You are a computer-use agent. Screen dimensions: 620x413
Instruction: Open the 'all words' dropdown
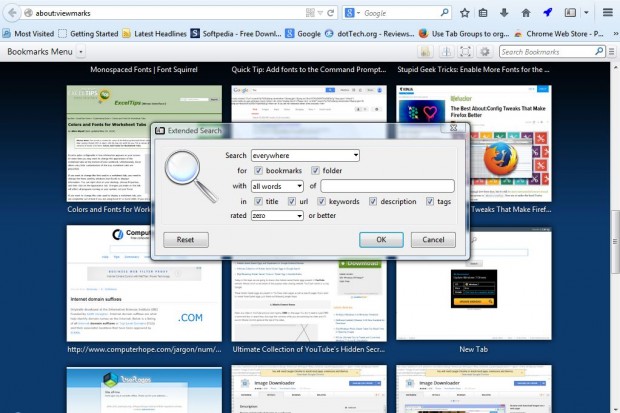[x=277, y=185]
